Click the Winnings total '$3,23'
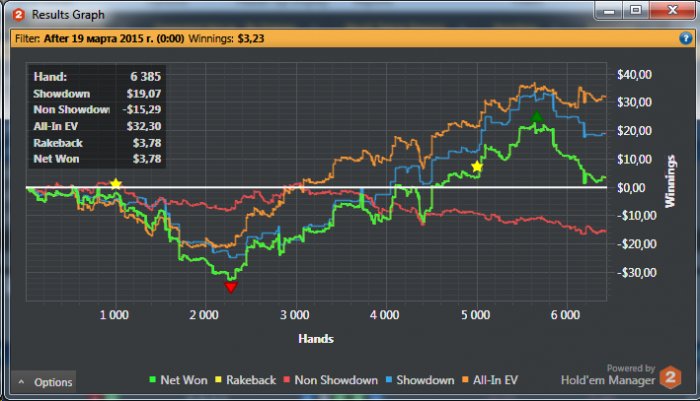Viewport: 700px width, 401px height. coord(251,38)
